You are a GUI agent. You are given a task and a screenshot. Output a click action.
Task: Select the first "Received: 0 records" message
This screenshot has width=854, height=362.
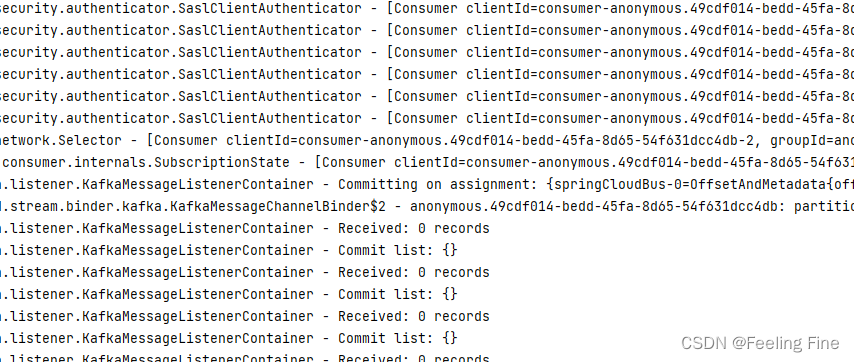413,228
